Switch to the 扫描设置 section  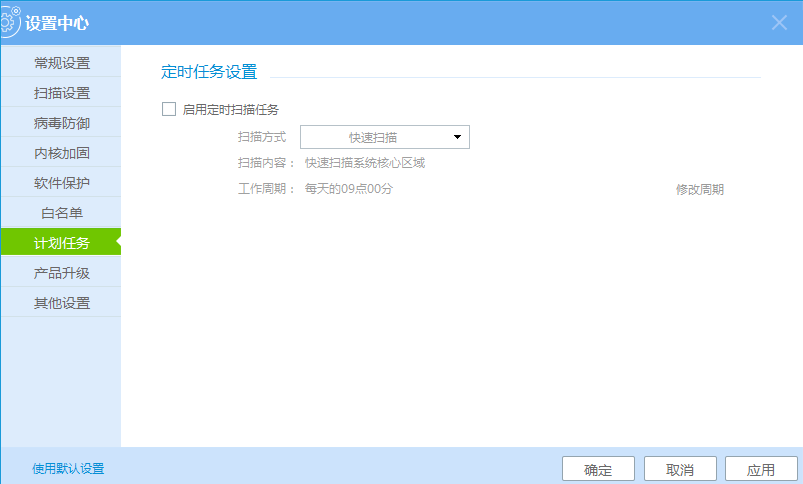click(x=61, y=93)
